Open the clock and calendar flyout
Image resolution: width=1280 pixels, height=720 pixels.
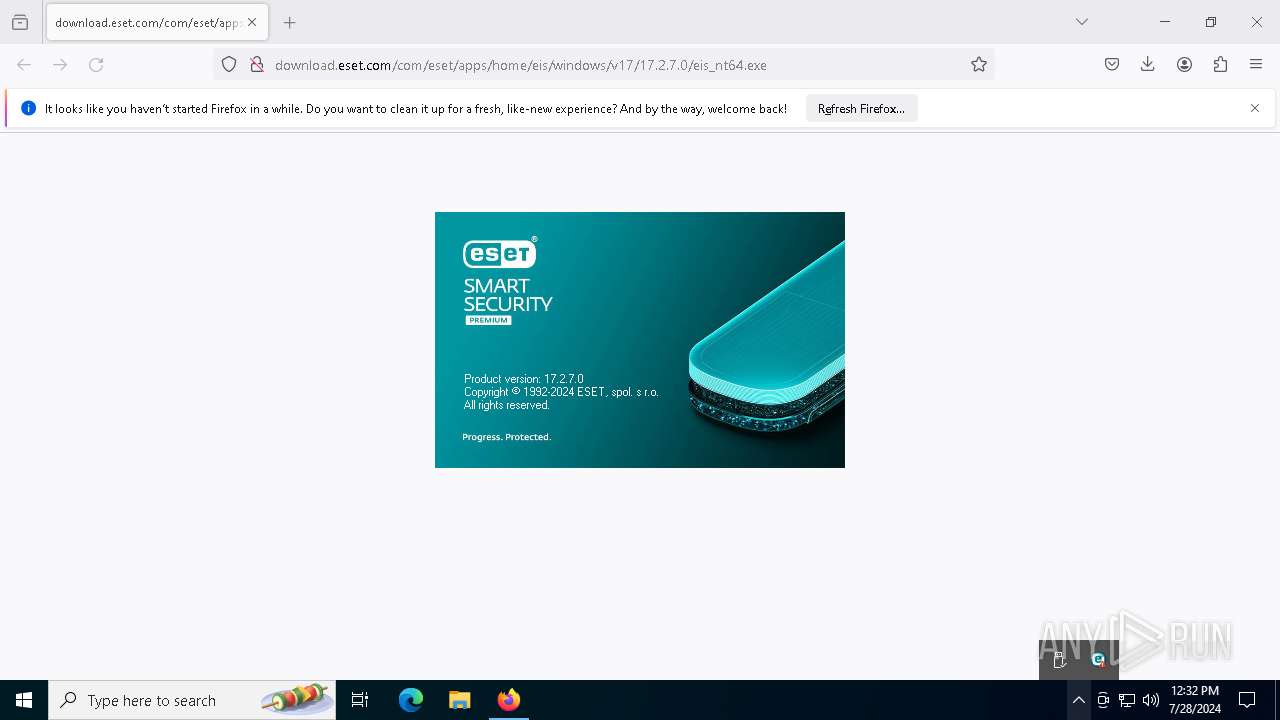pos(1195,700)
